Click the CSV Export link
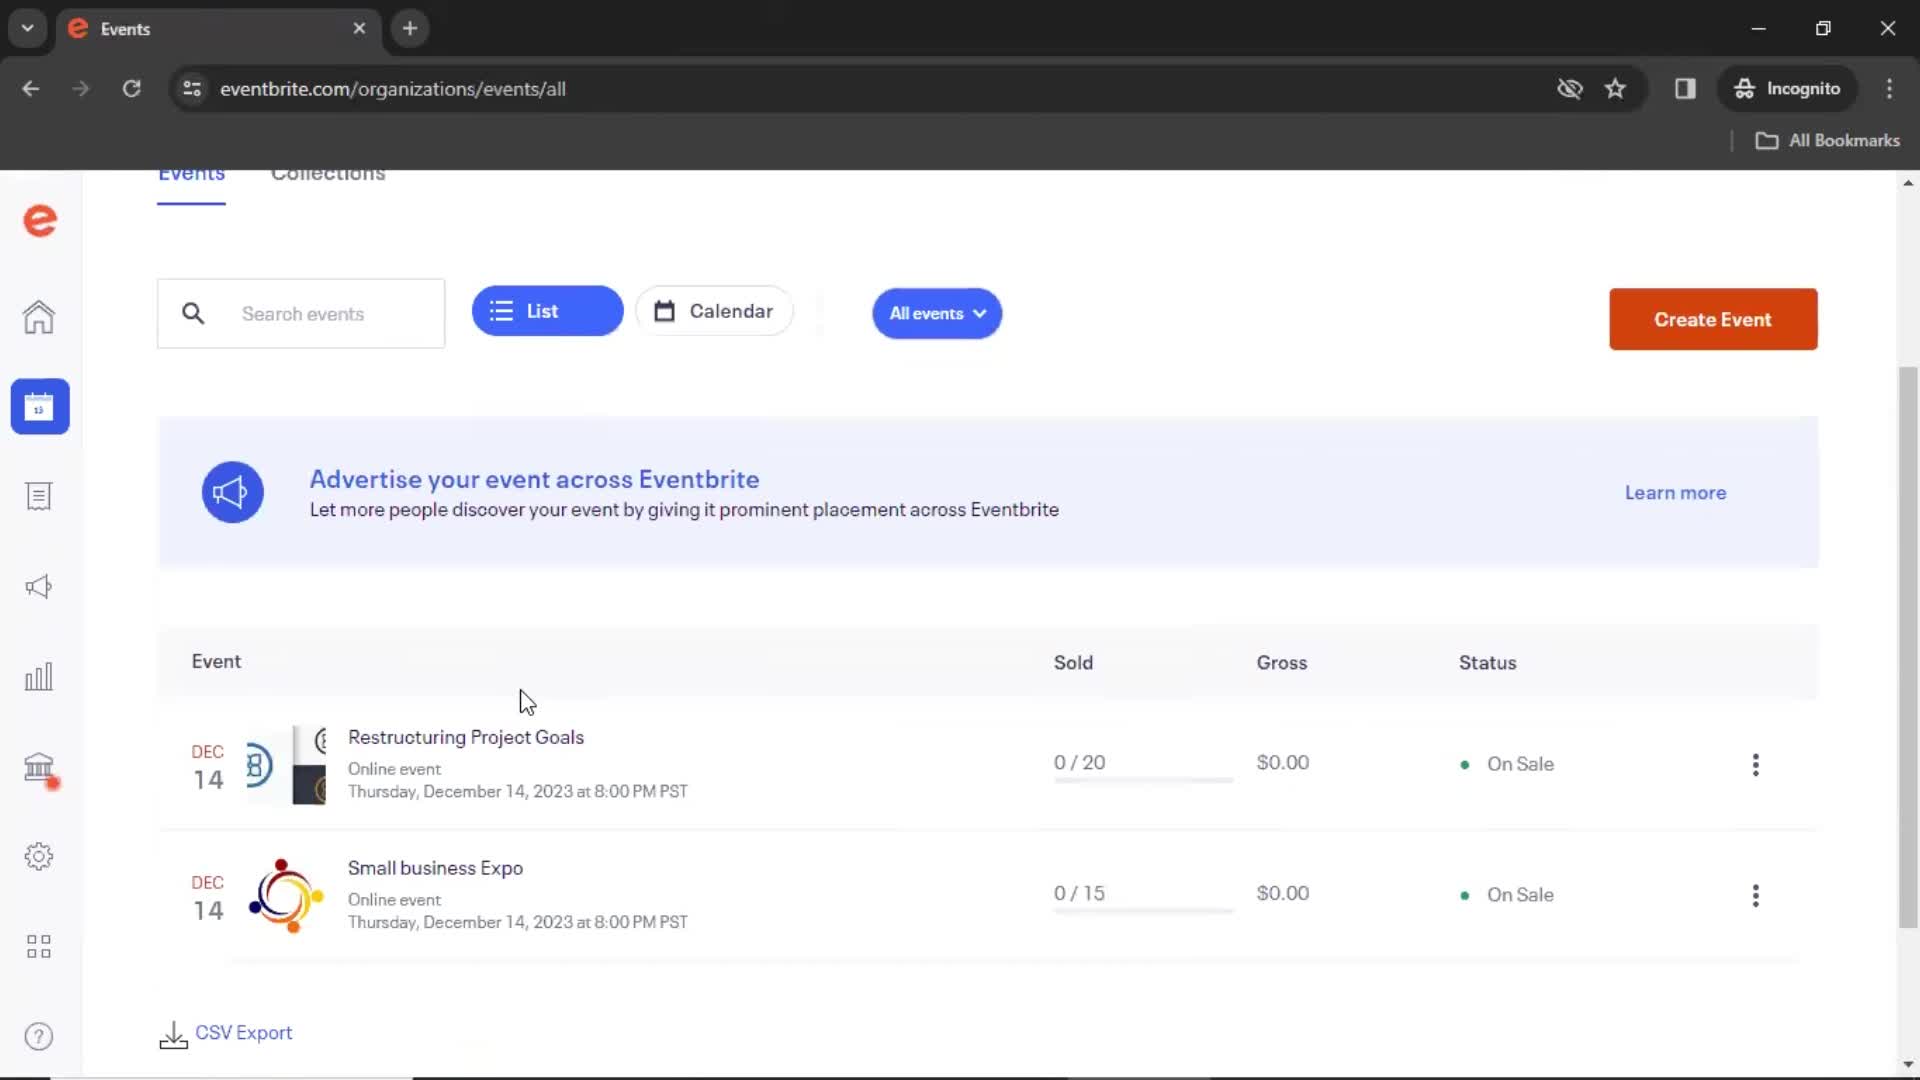The height and width of the screenshot is (1080, 1920). pyautogui.click(x=244, y=1033)
